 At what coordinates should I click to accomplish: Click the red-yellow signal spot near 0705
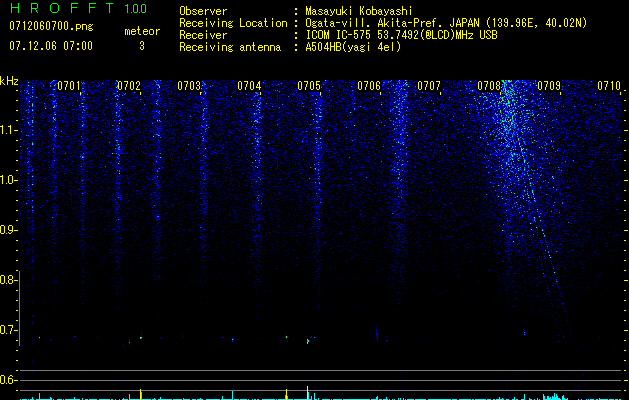point(308,341)
